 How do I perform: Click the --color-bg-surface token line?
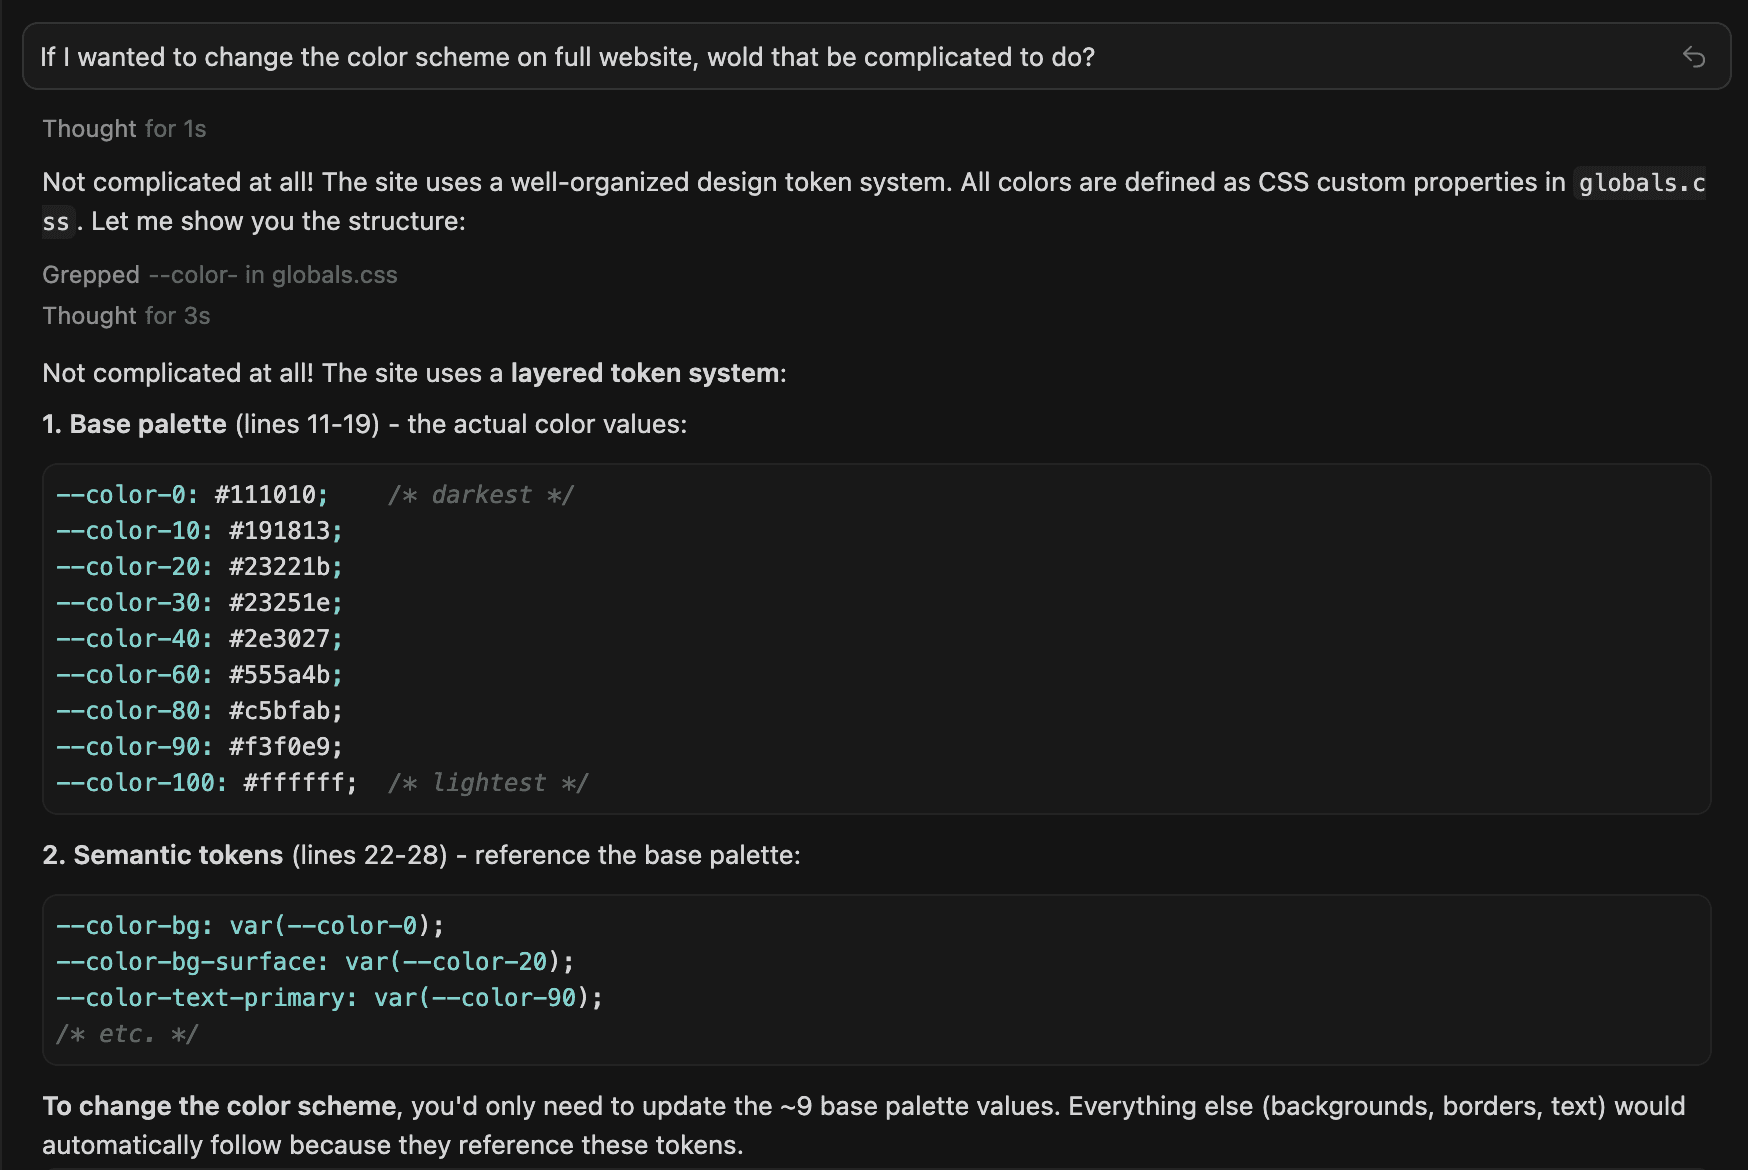pos(315,962)
